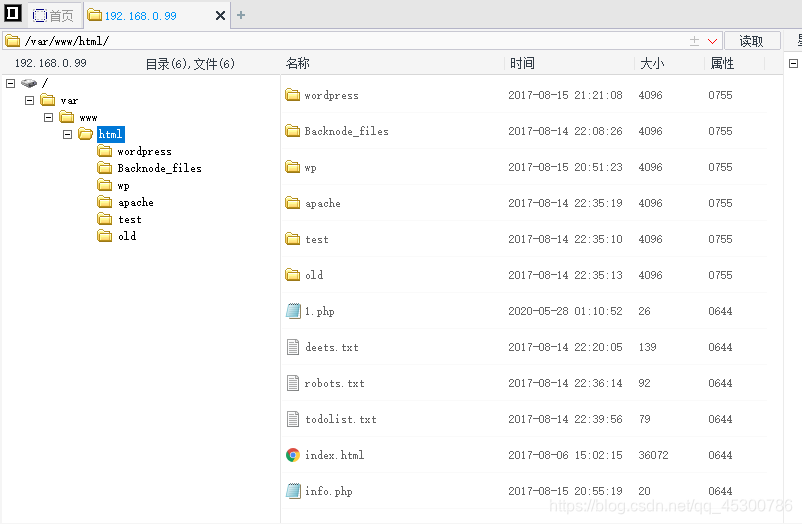Click apache folder icon in file list

pyautogui.click(x=293, y=203)
